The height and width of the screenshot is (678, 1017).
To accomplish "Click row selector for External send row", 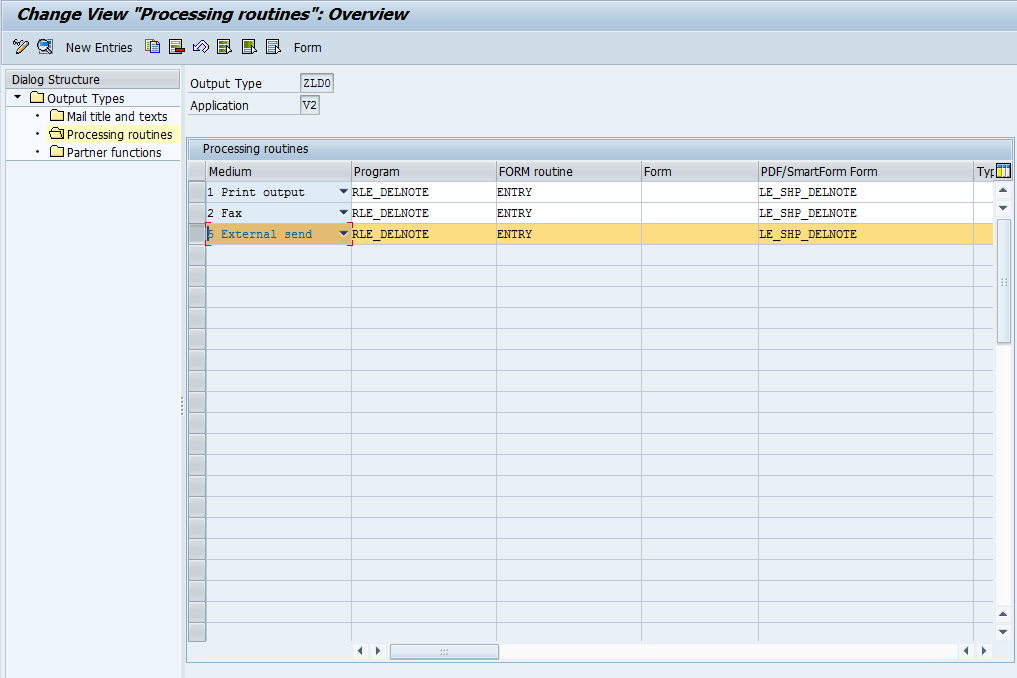I will 197,234.
